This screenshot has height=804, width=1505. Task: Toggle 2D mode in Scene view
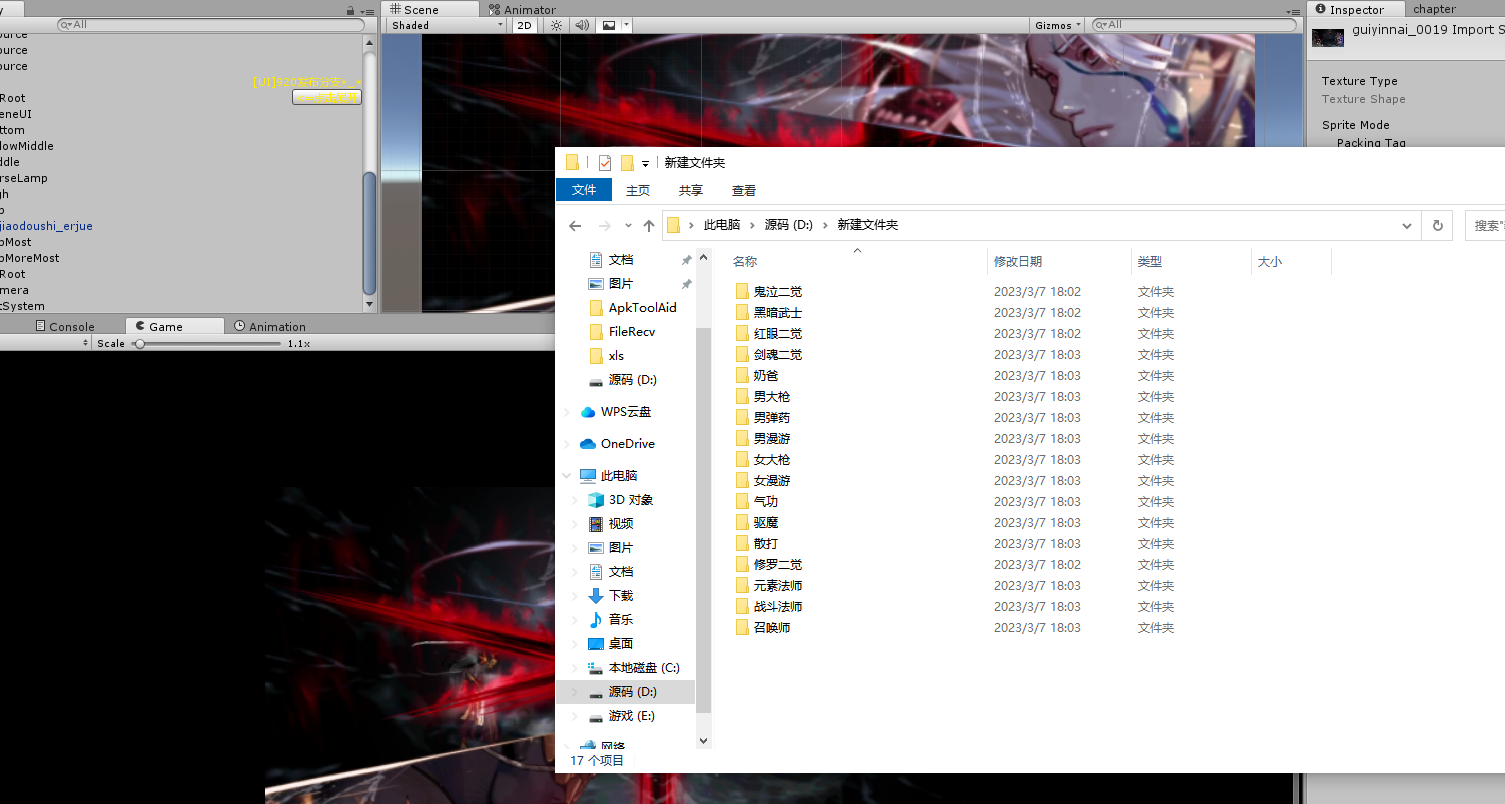(x=524, y=26)
